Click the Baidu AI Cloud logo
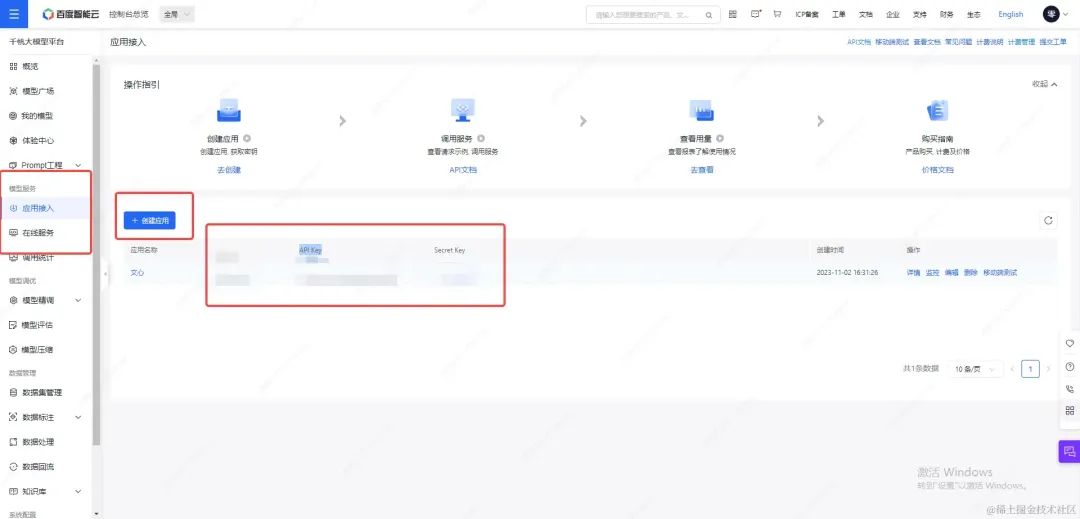The width and height of the screenshot is (1080, 519). [x=70, y=14]
